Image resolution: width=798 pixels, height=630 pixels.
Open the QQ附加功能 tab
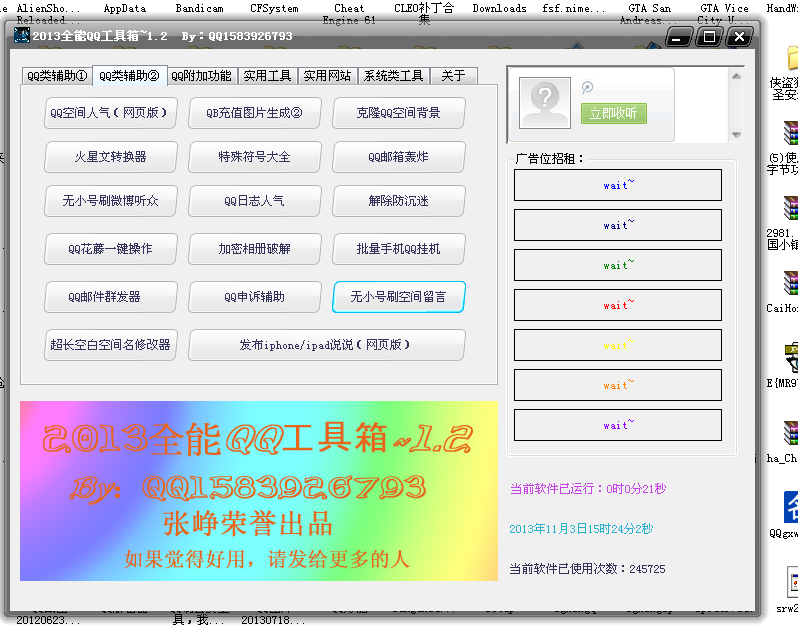202,76
